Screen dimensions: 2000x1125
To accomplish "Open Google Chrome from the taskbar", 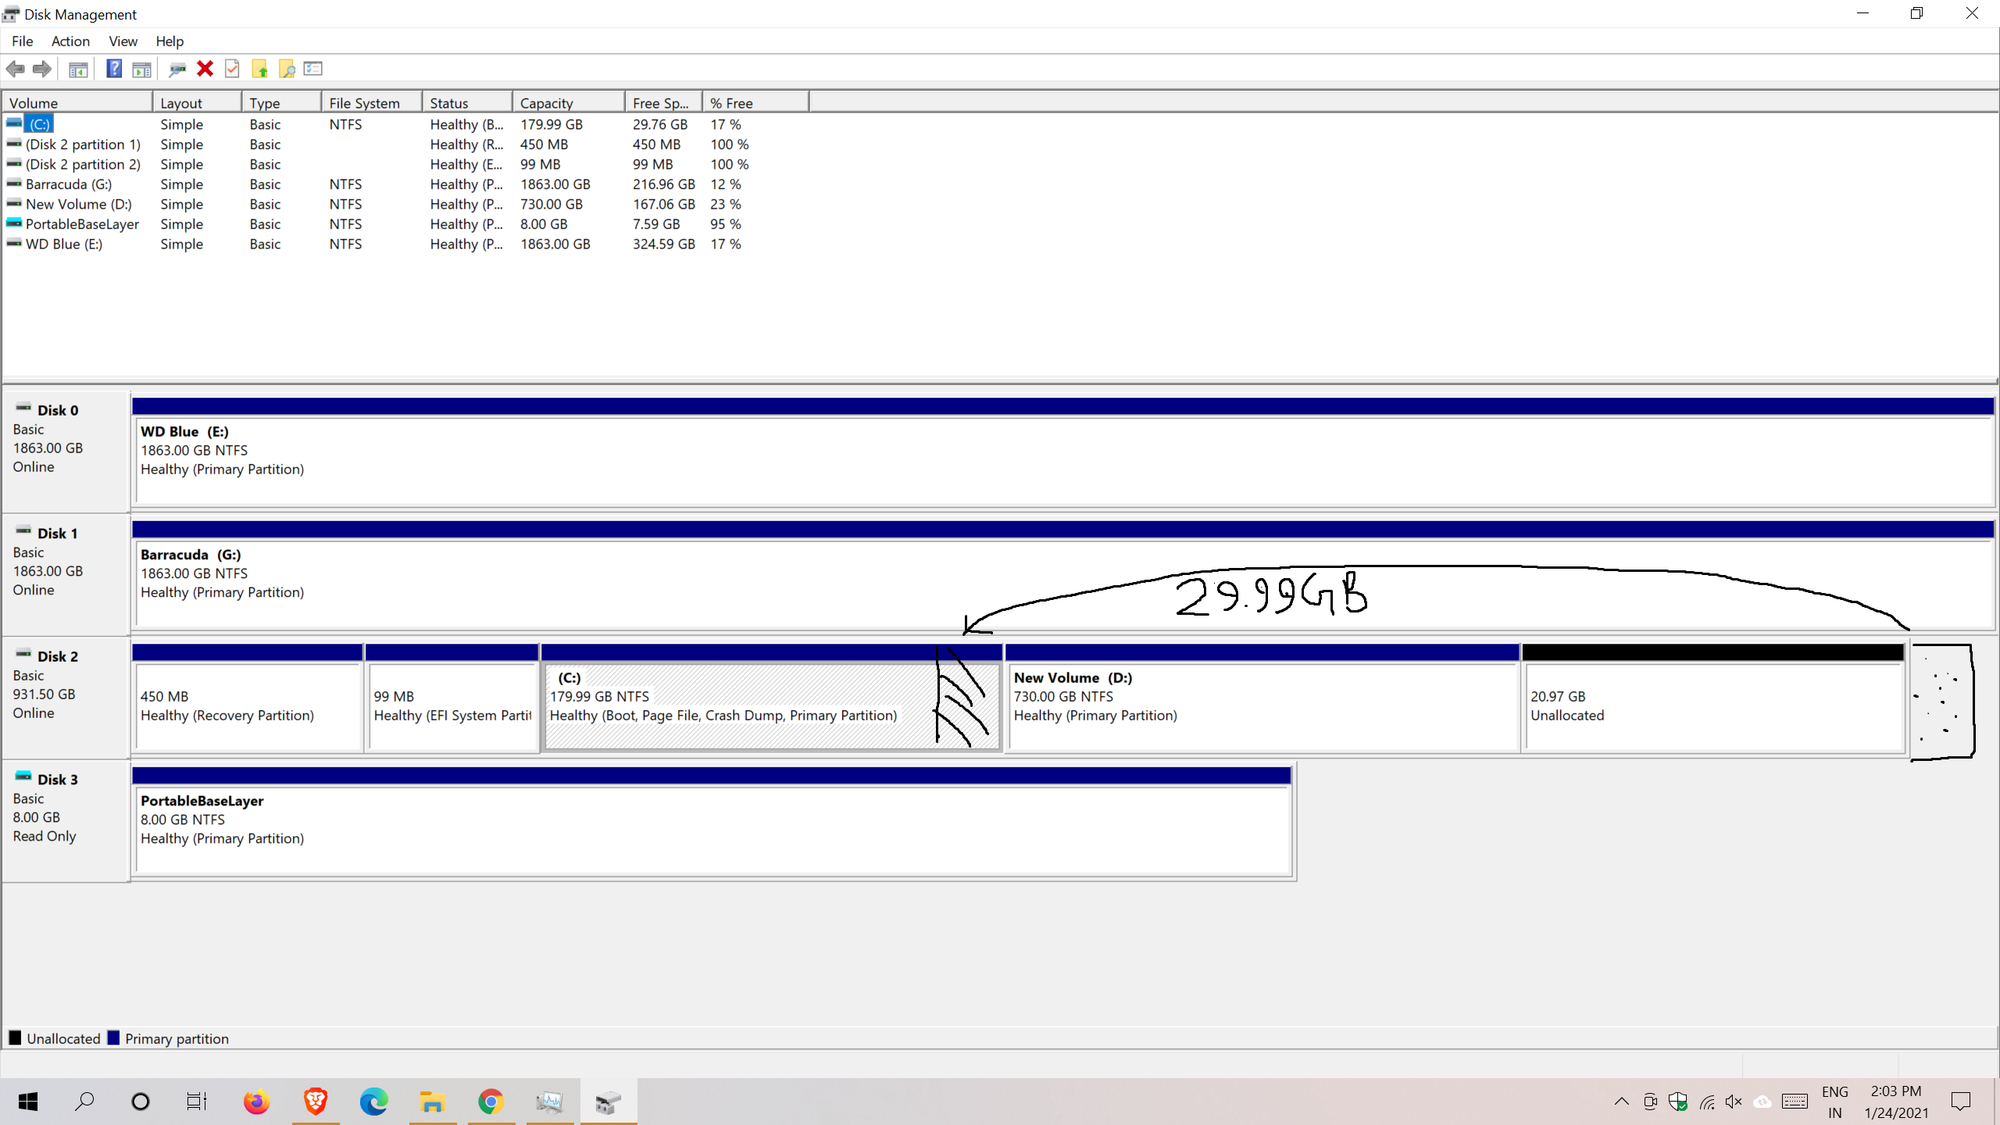I will [x=491, y=1101].
